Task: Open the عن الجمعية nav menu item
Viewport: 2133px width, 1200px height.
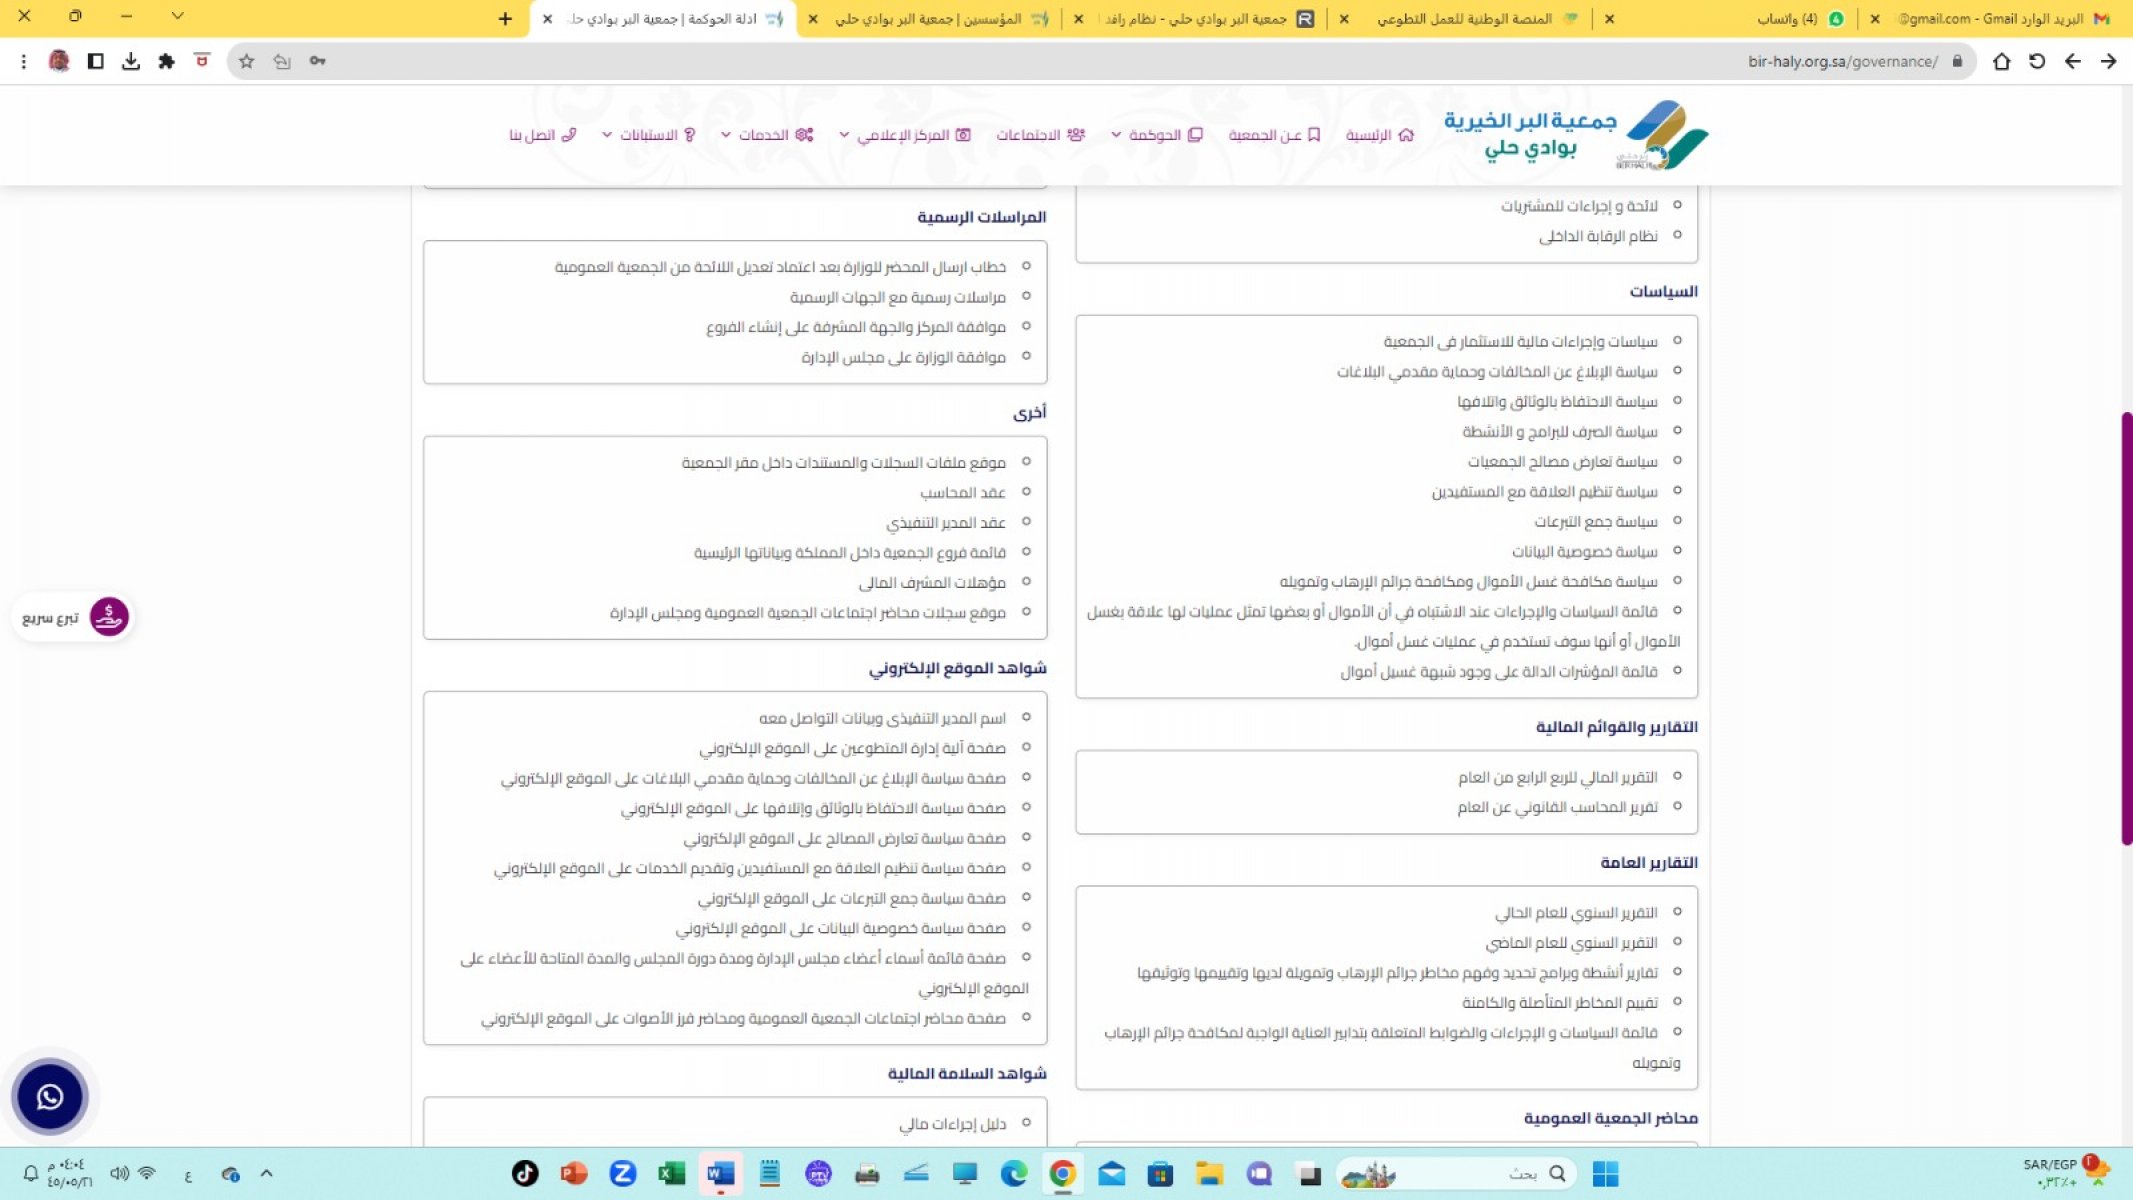Action: (x=1275, y=135)
